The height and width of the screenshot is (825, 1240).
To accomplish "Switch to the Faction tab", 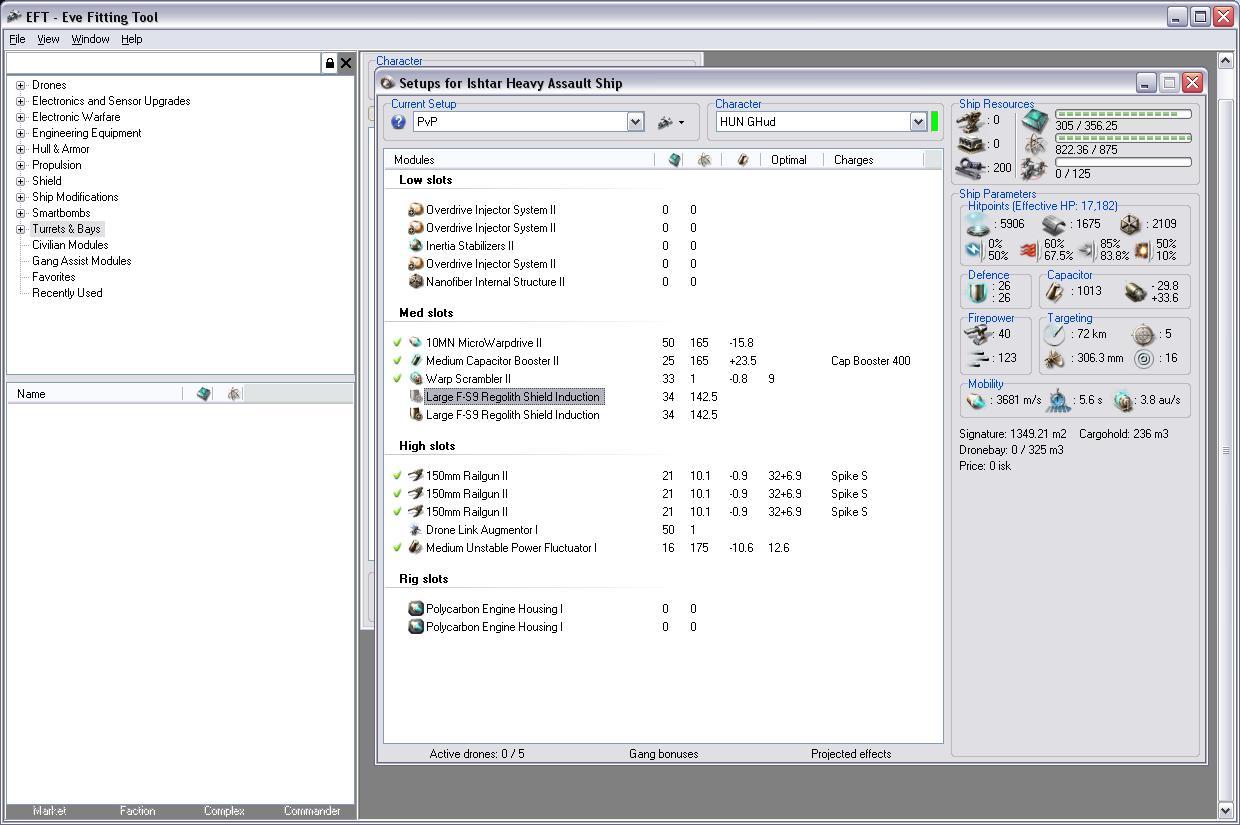I will pos(137,811).
